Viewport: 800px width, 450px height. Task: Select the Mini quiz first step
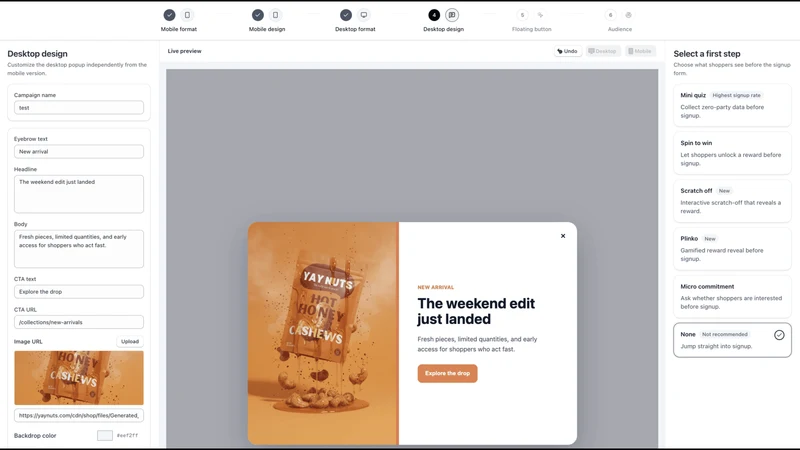tap(732, 105)
